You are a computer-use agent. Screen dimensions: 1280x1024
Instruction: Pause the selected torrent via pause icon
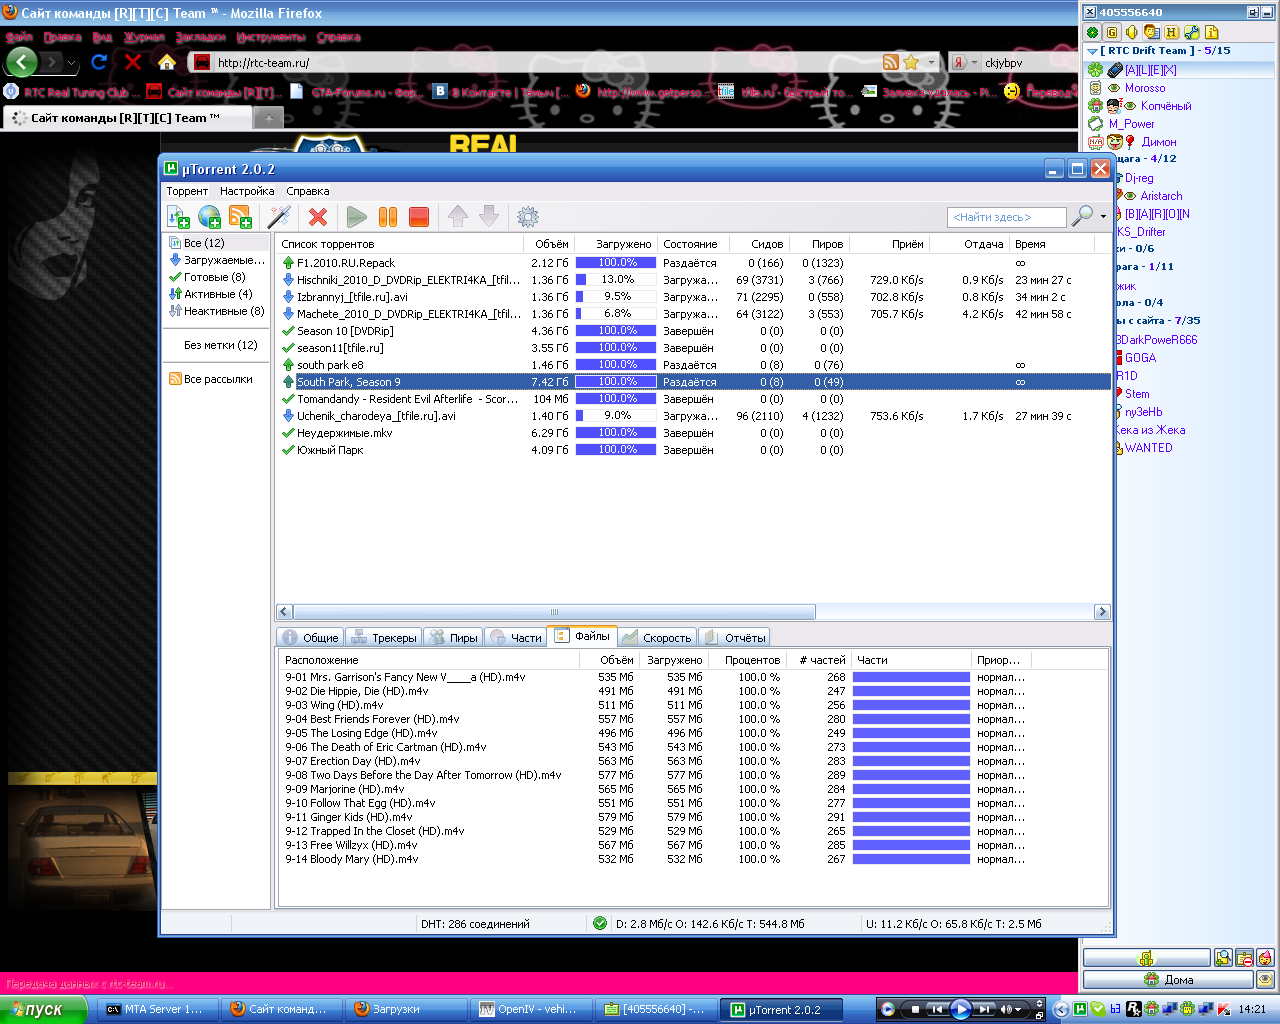coord(388,217)
